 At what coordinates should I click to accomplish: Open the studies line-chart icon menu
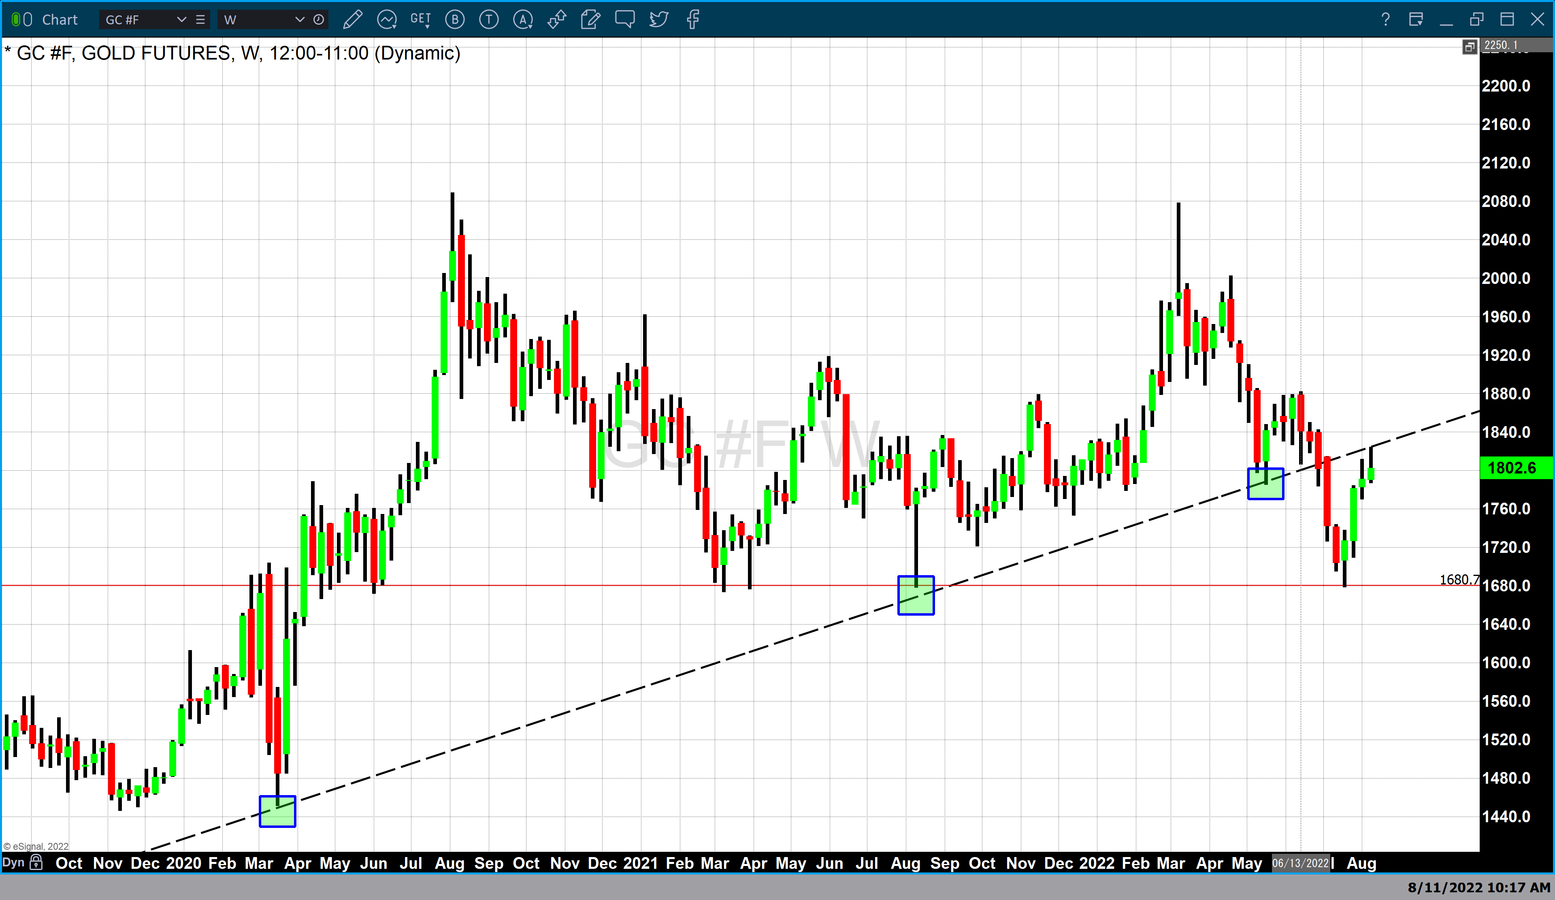point(387,19)
